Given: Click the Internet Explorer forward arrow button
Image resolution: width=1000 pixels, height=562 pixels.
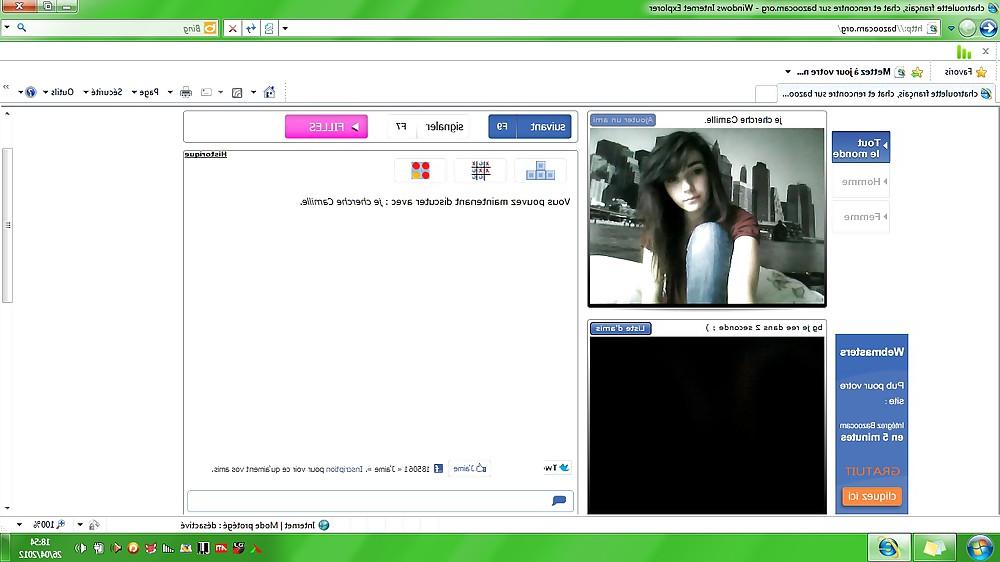Looking at the screenshot, I should pyautogui.click(x=967, y=28).
